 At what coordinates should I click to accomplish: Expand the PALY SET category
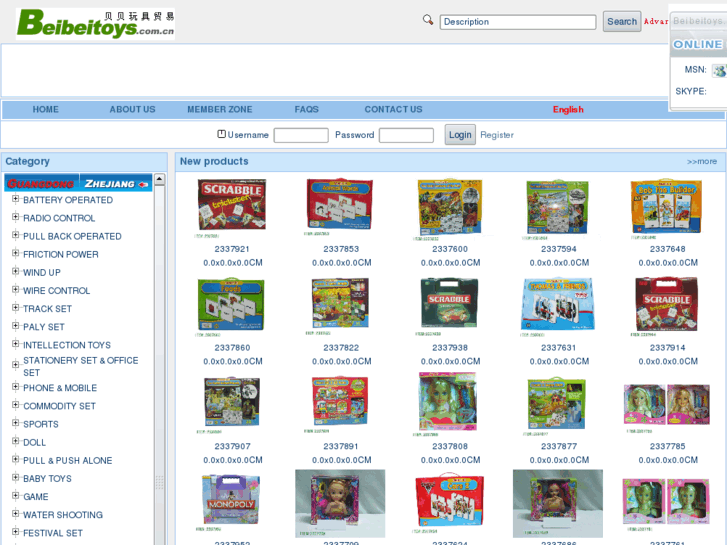point(15,326)
